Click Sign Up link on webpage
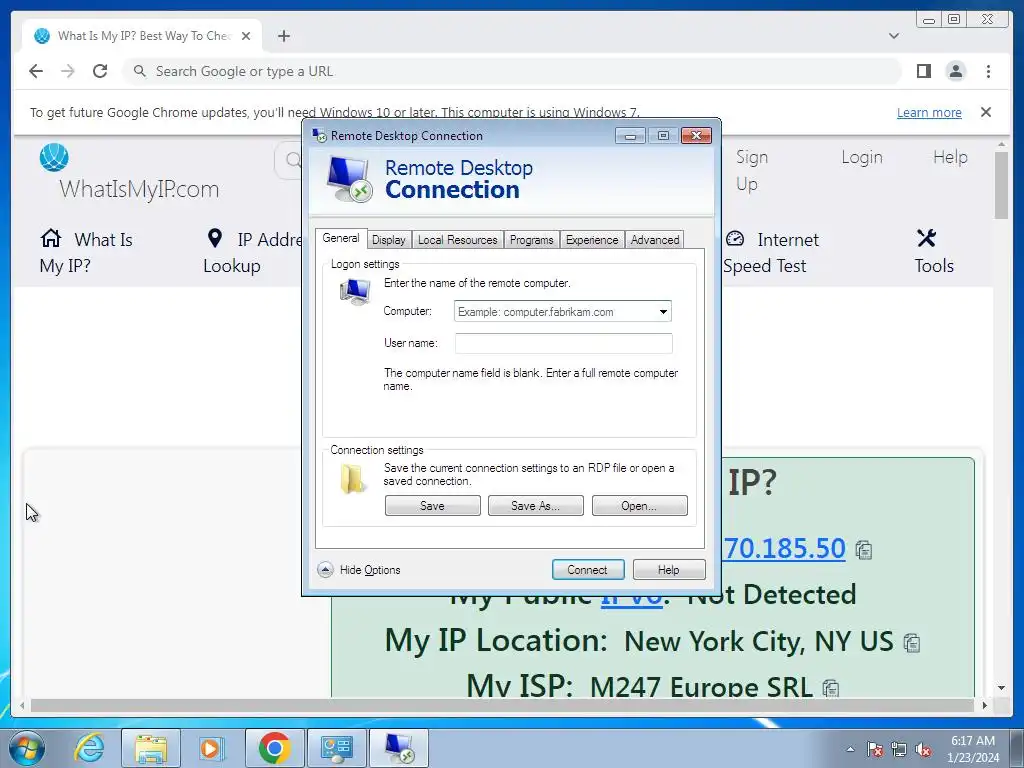Viewport: 1024px width, 768px height. [752, 170]
